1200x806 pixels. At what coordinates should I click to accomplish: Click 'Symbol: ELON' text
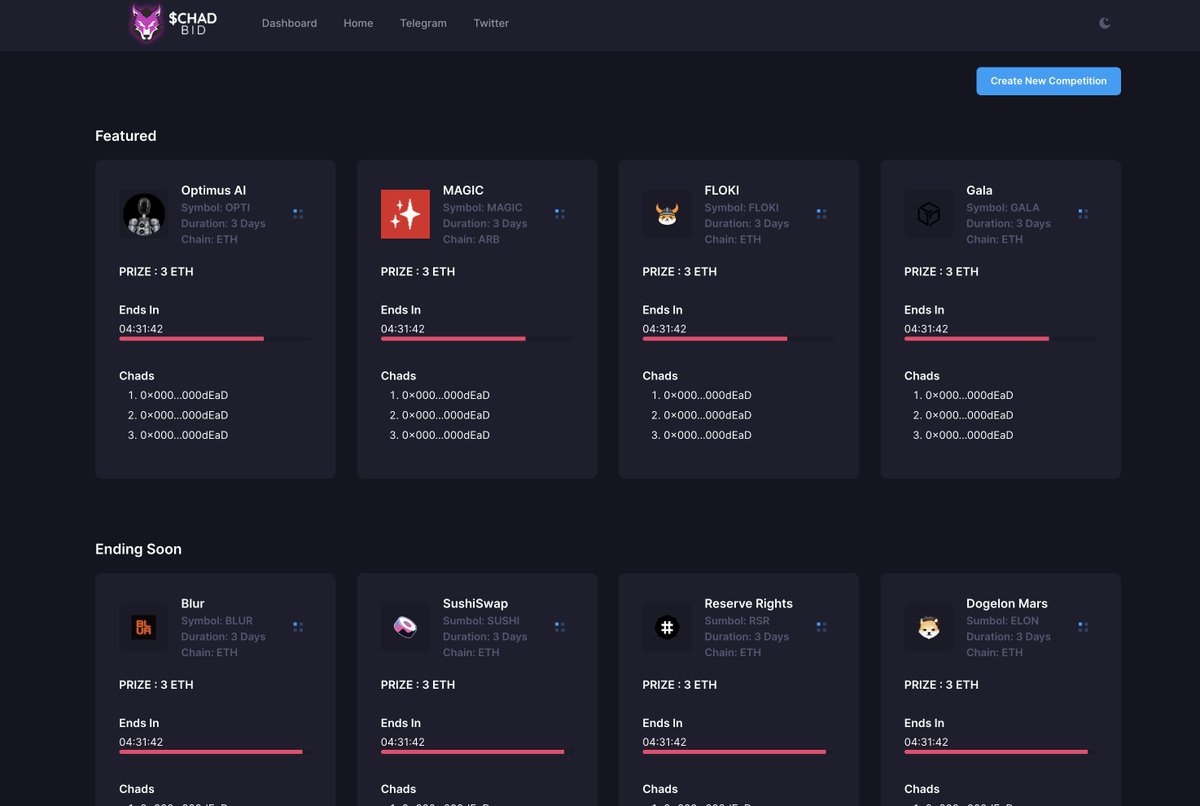(1002, 620)
